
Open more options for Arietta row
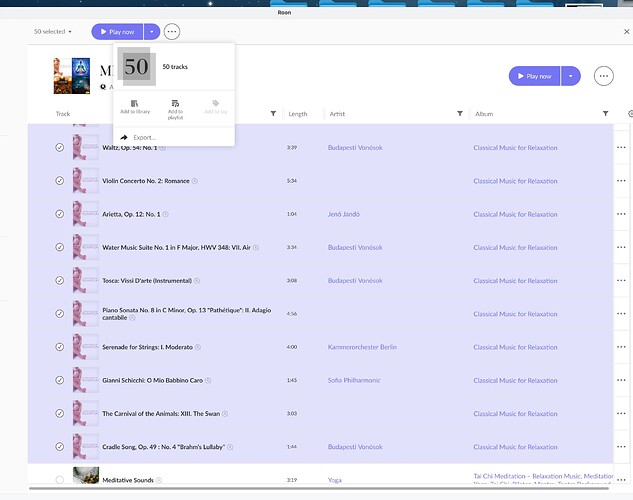pos(621,214)
